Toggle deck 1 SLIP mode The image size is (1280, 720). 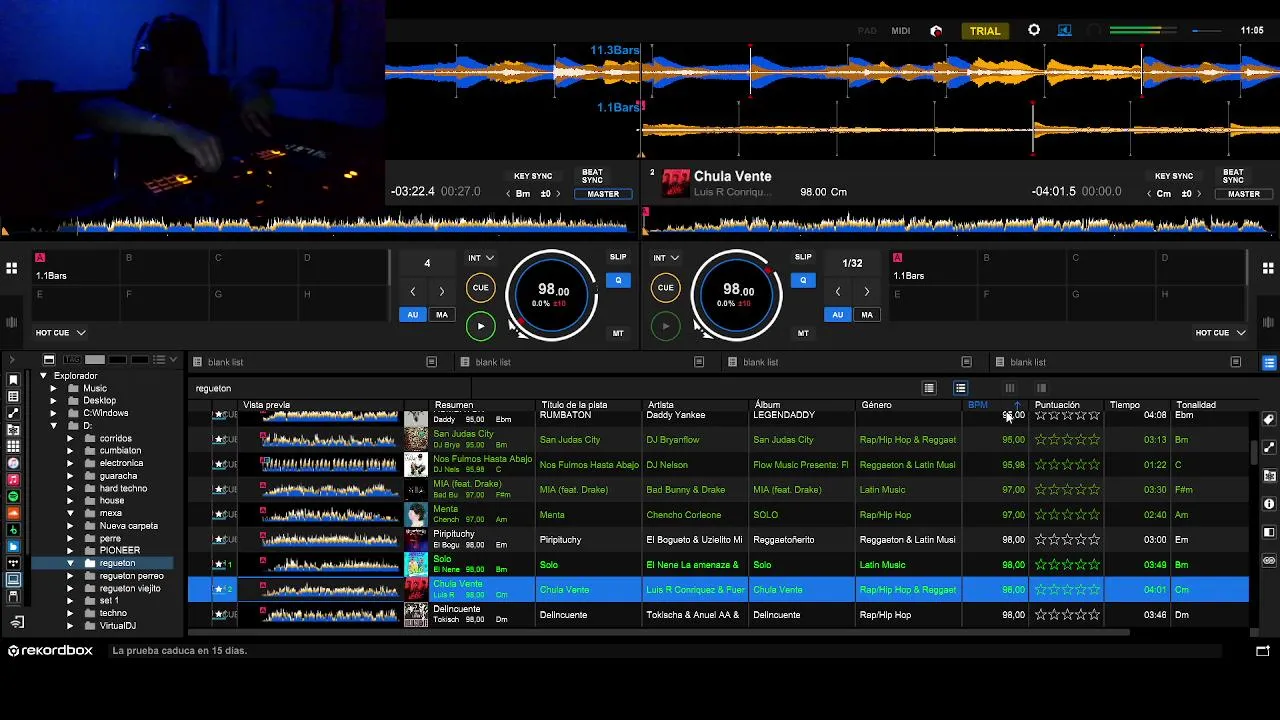click(618, 257)
